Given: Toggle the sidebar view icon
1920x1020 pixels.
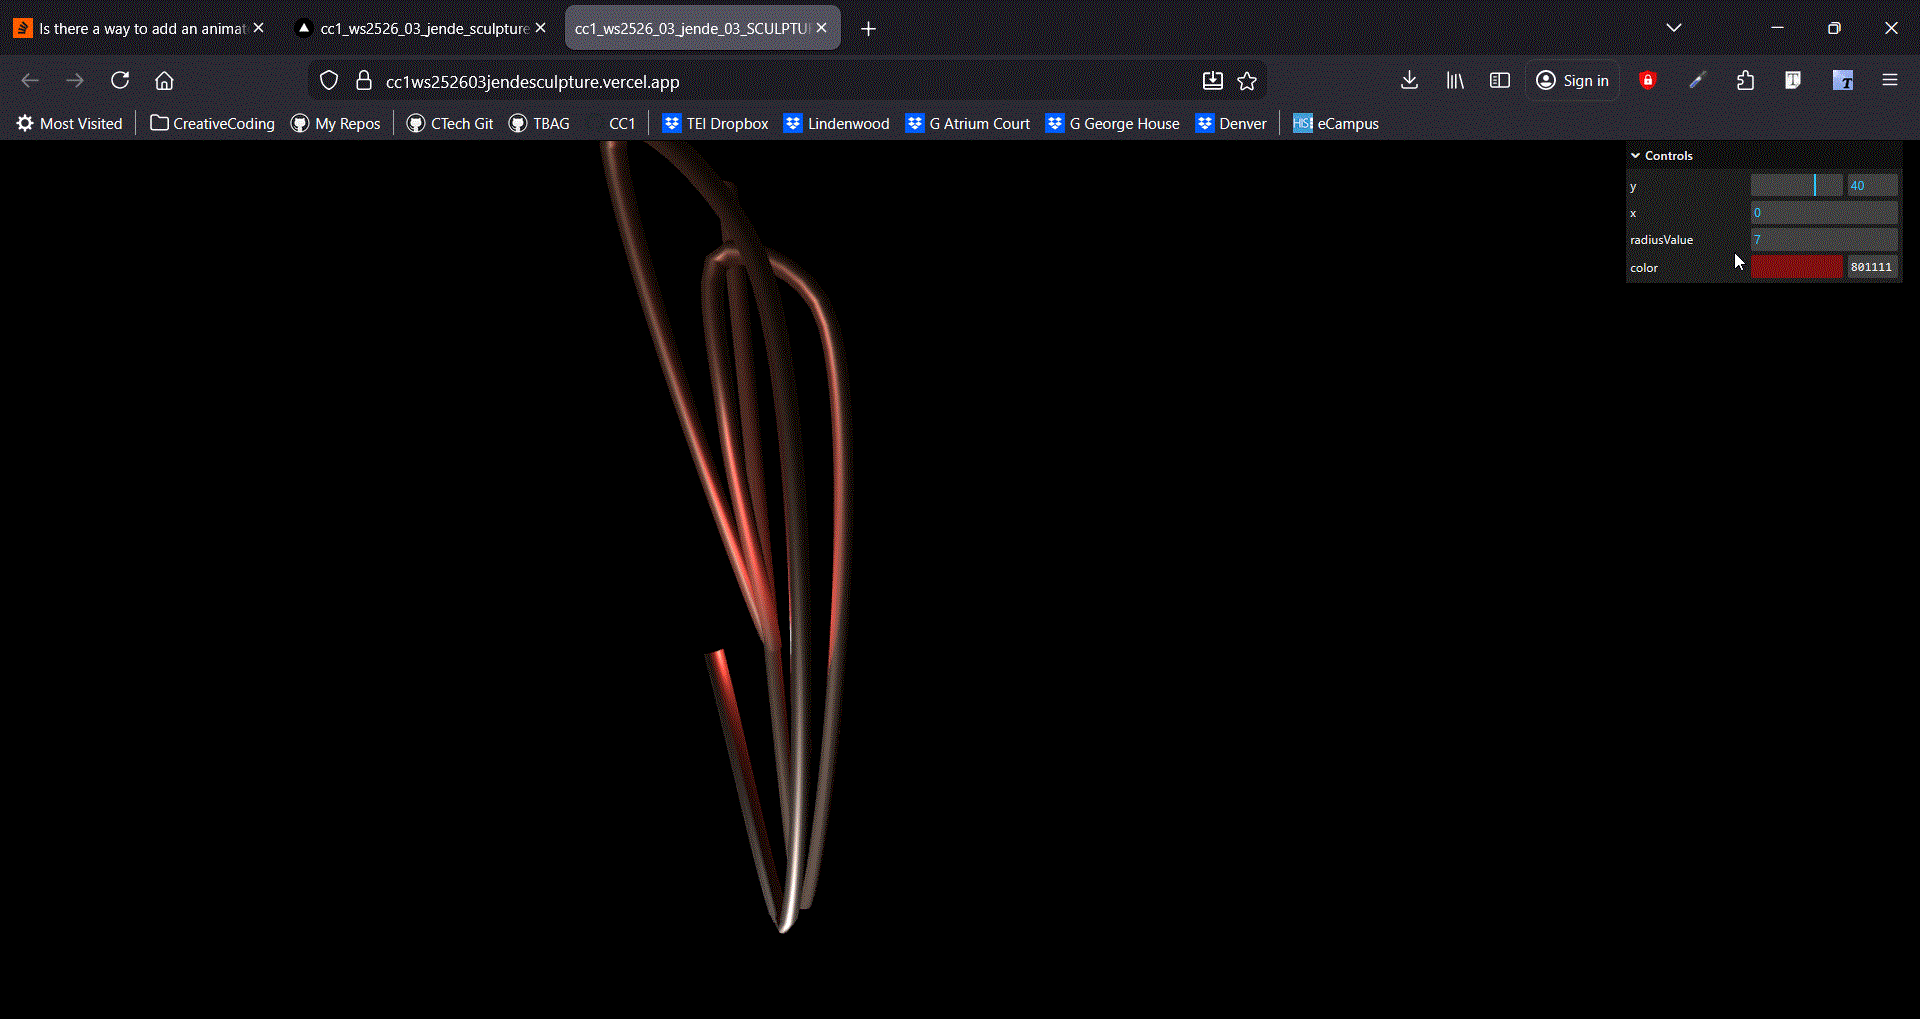Looking at the screenshot, I should coord(1499,81).
